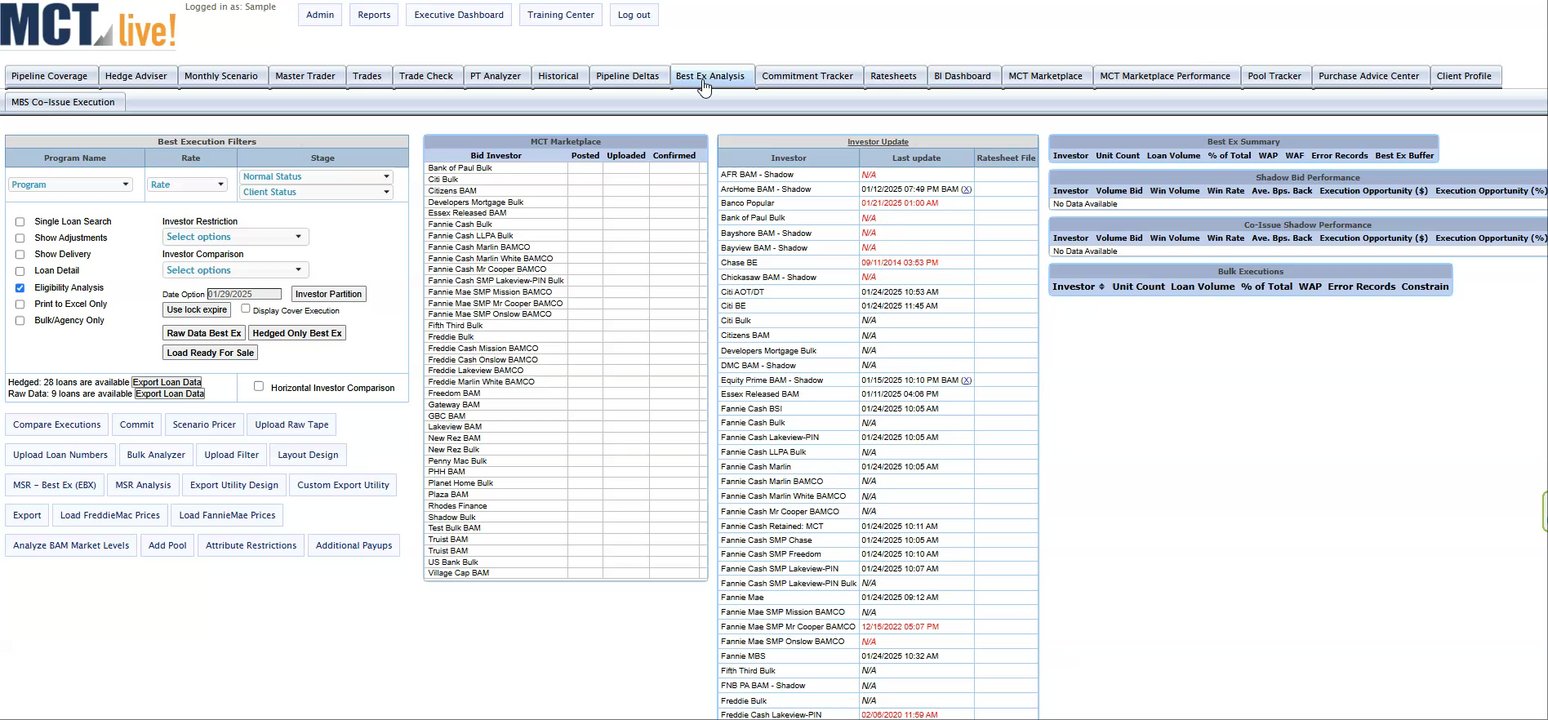Screen dimensions: 1548x720
Task: Export Loan Data for Hedged loans
Action: click(x=168, y=382)
